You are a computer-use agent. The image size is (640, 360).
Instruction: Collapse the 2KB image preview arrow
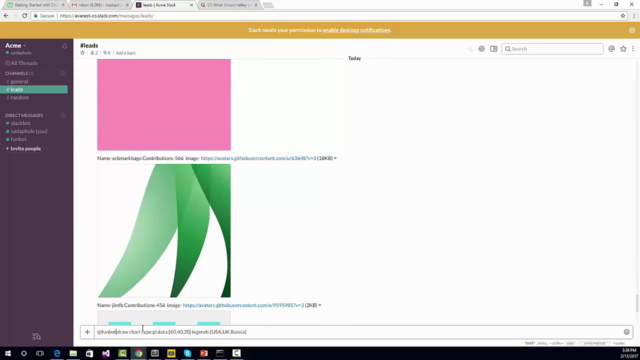(x=320, y=305)
